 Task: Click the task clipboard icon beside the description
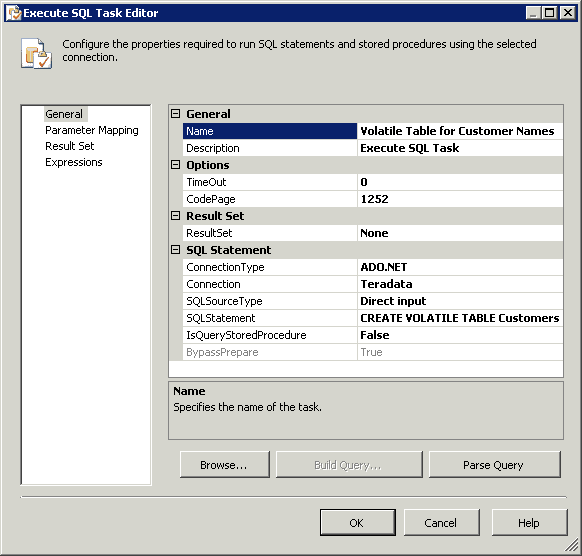[36, 53]
